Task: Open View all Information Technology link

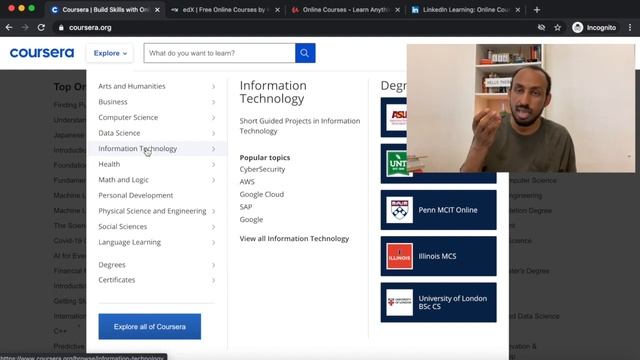Action: (x=294, y=239)
